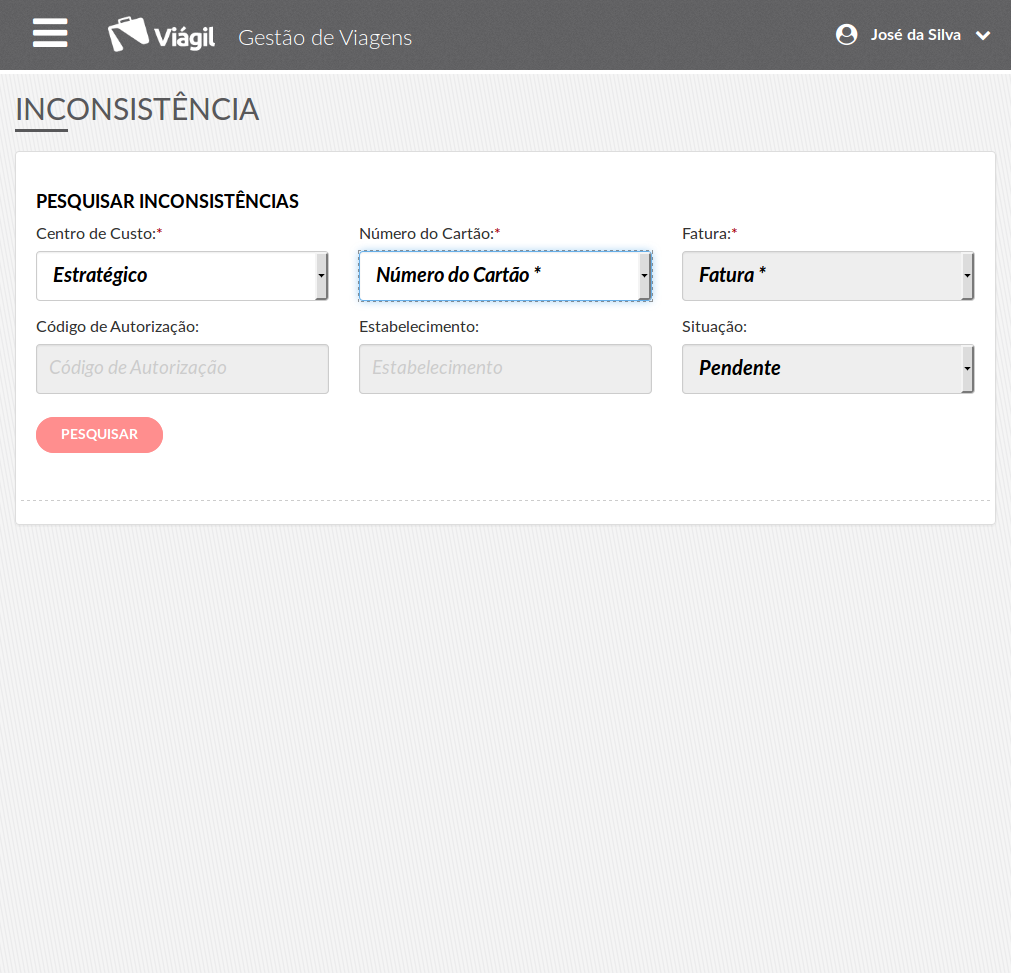This screenshot has width=1011, height=973.
Task: Open the Centro de Custo dropdown
Action: tap(182, 276)
